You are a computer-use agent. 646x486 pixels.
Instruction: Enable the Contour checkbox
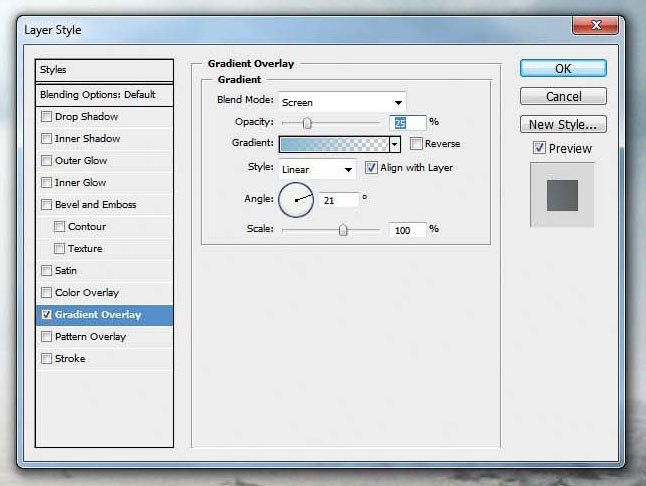(x=60, y=227)
